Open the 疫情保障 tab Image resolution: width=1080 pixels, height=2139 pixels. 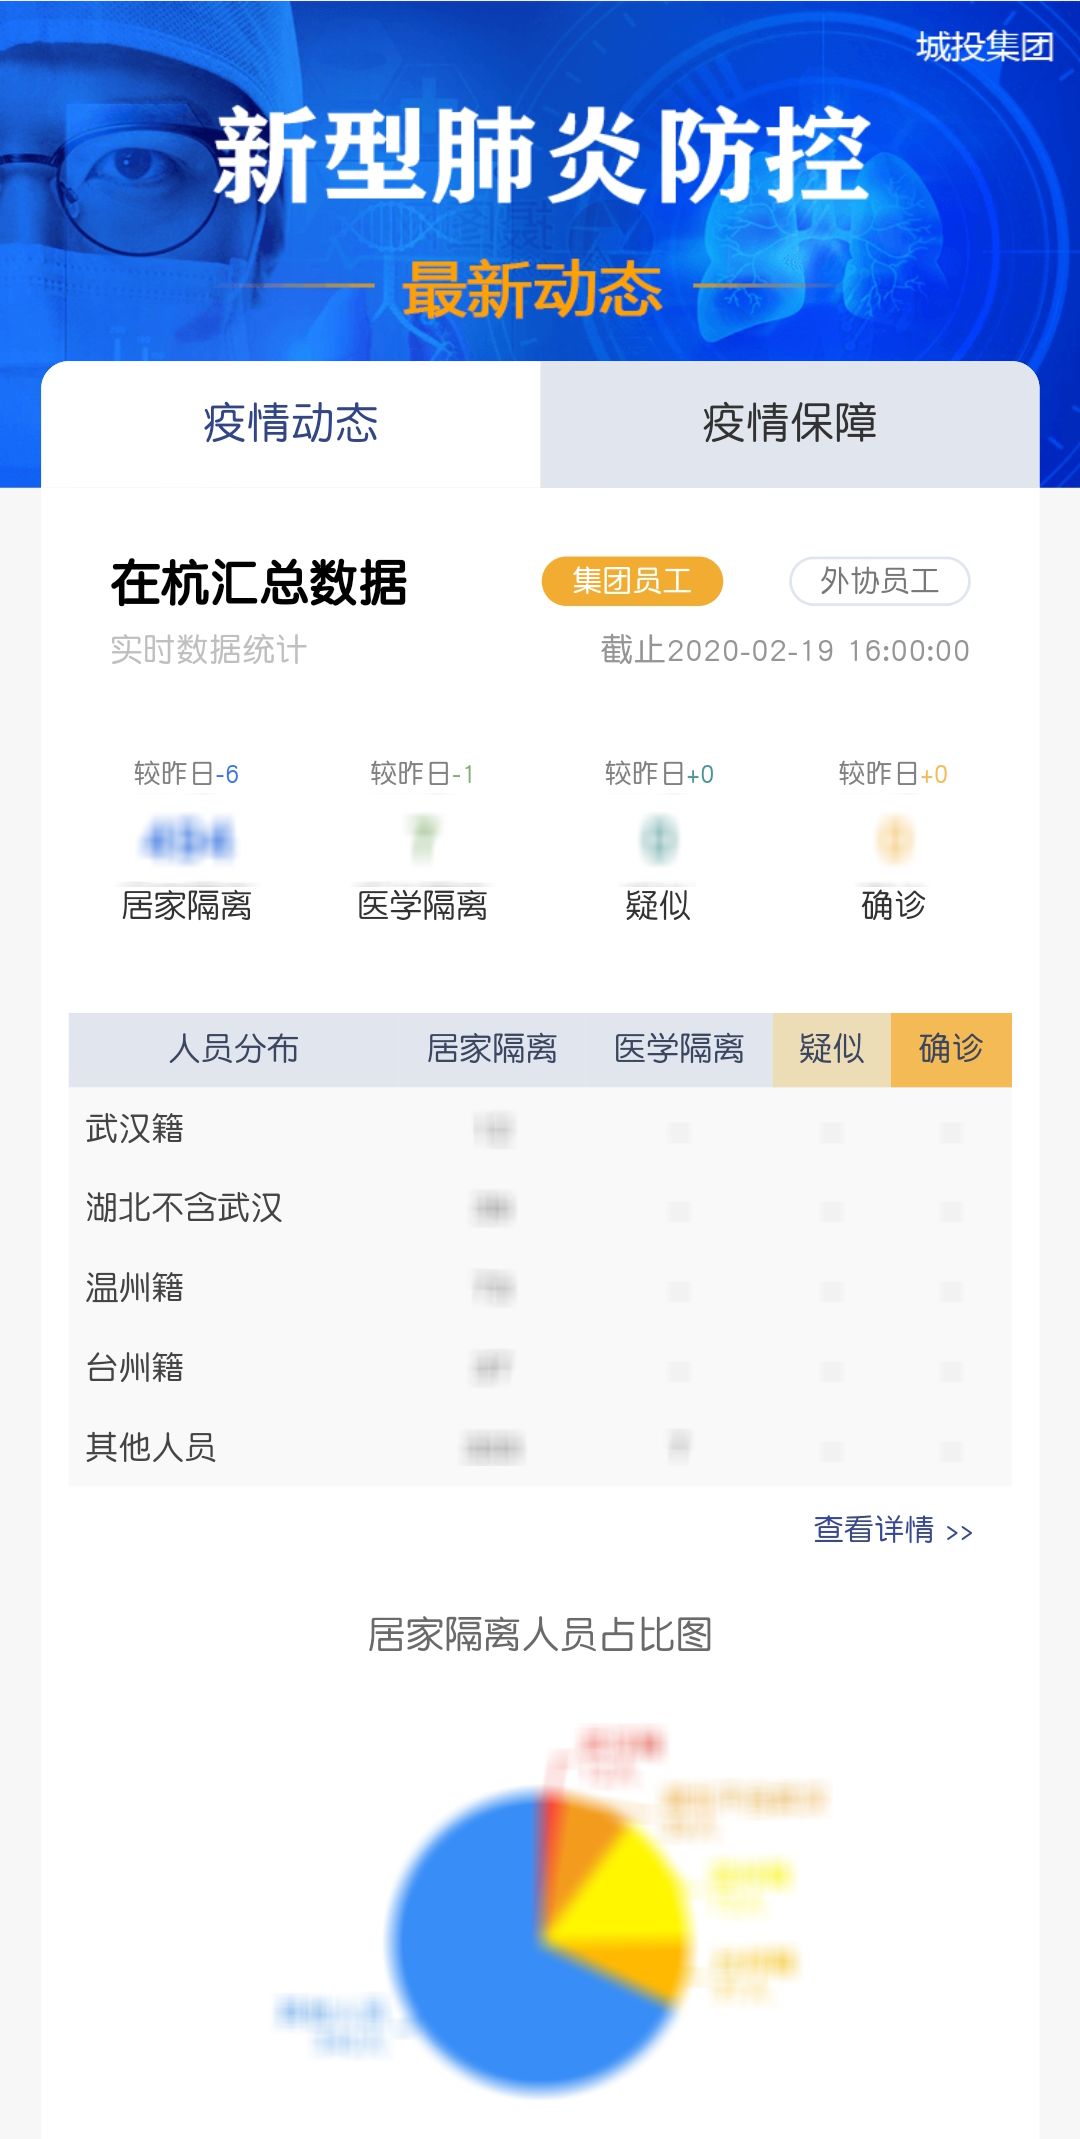click(x=790, y=424)
